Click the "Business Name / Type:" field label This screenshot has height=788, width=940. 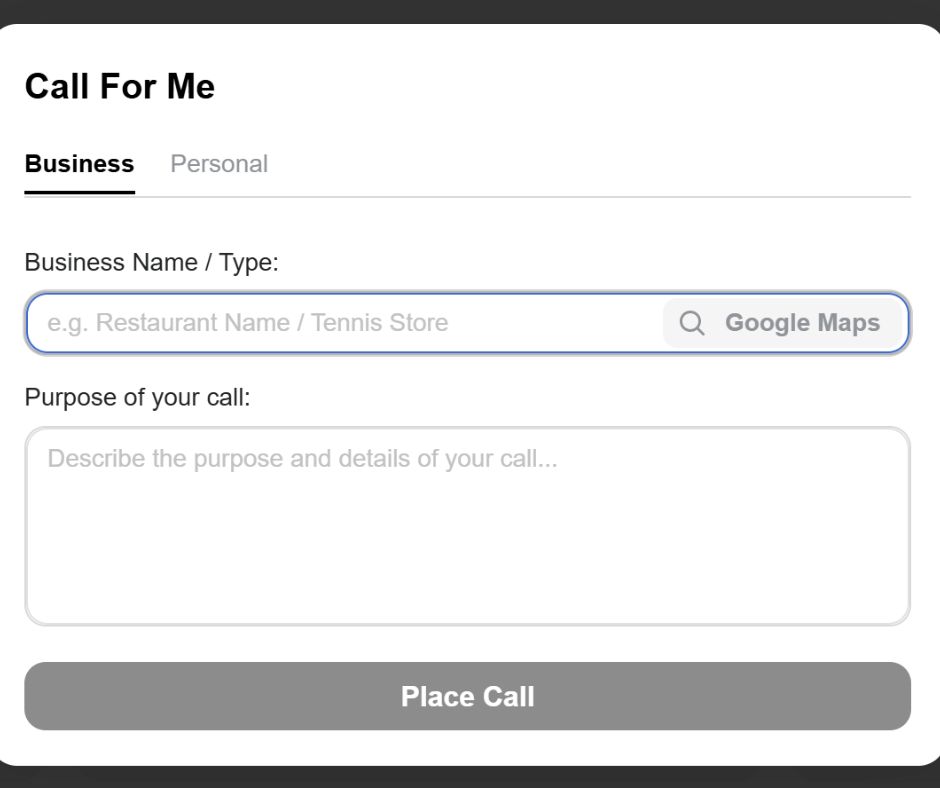point(151,263)
